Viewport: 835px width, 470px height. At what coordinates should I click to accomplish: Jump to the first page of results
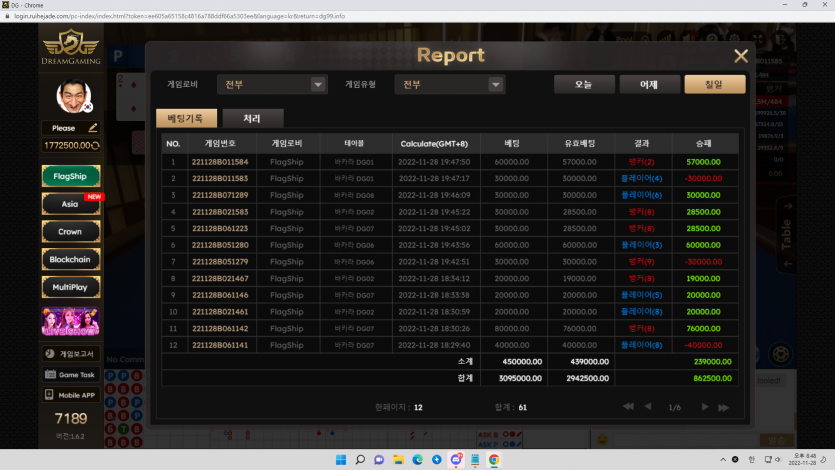pos(628,407)
